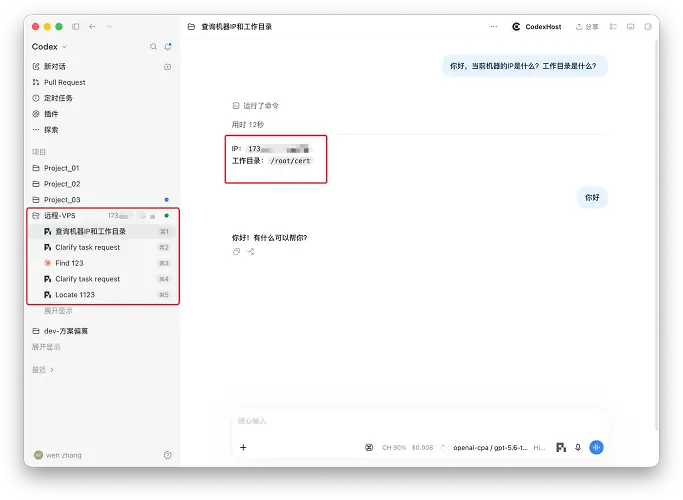This screenshot has width=683, height=500.
Task: Open second Clarify task request chat (⌘4)
Action: tap(103, 279)
